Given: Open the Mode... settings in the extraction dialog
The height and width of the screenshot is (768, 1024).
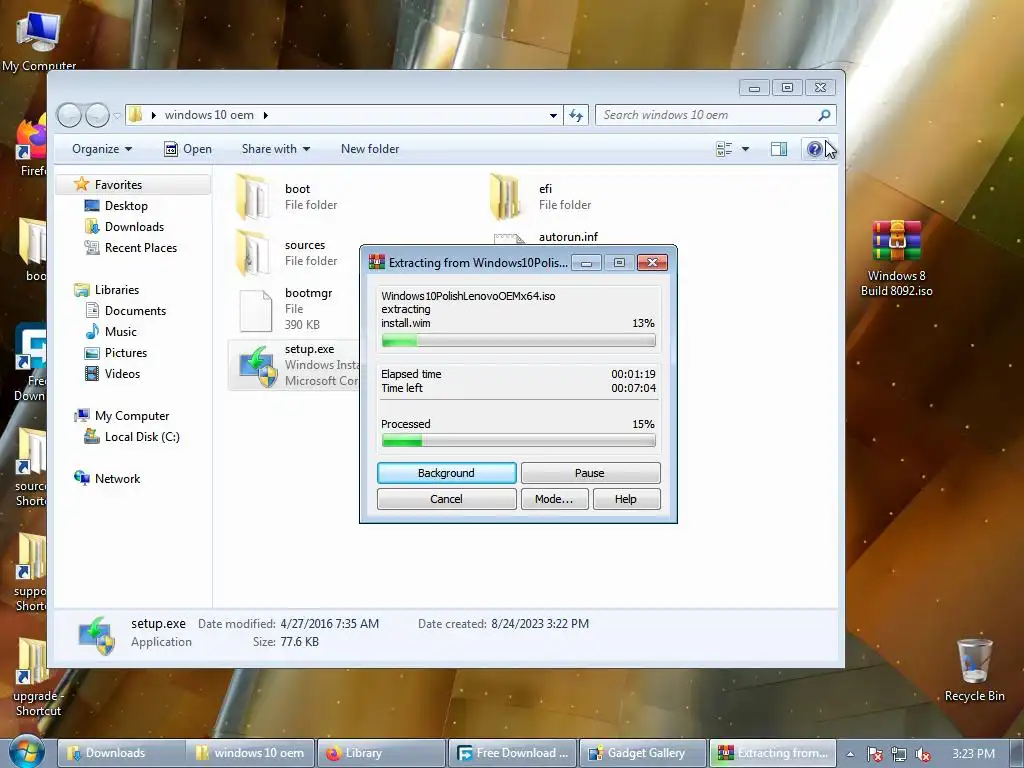Looking at the screenshot, I should (x=554, y=499).
